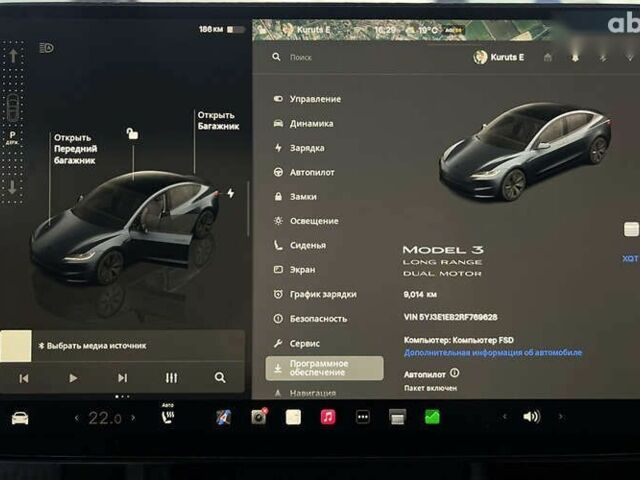Select Программное обеспечение menu item
Image resolution: width=640 pixels, height=480 pixels.
[x=324, y=368]
